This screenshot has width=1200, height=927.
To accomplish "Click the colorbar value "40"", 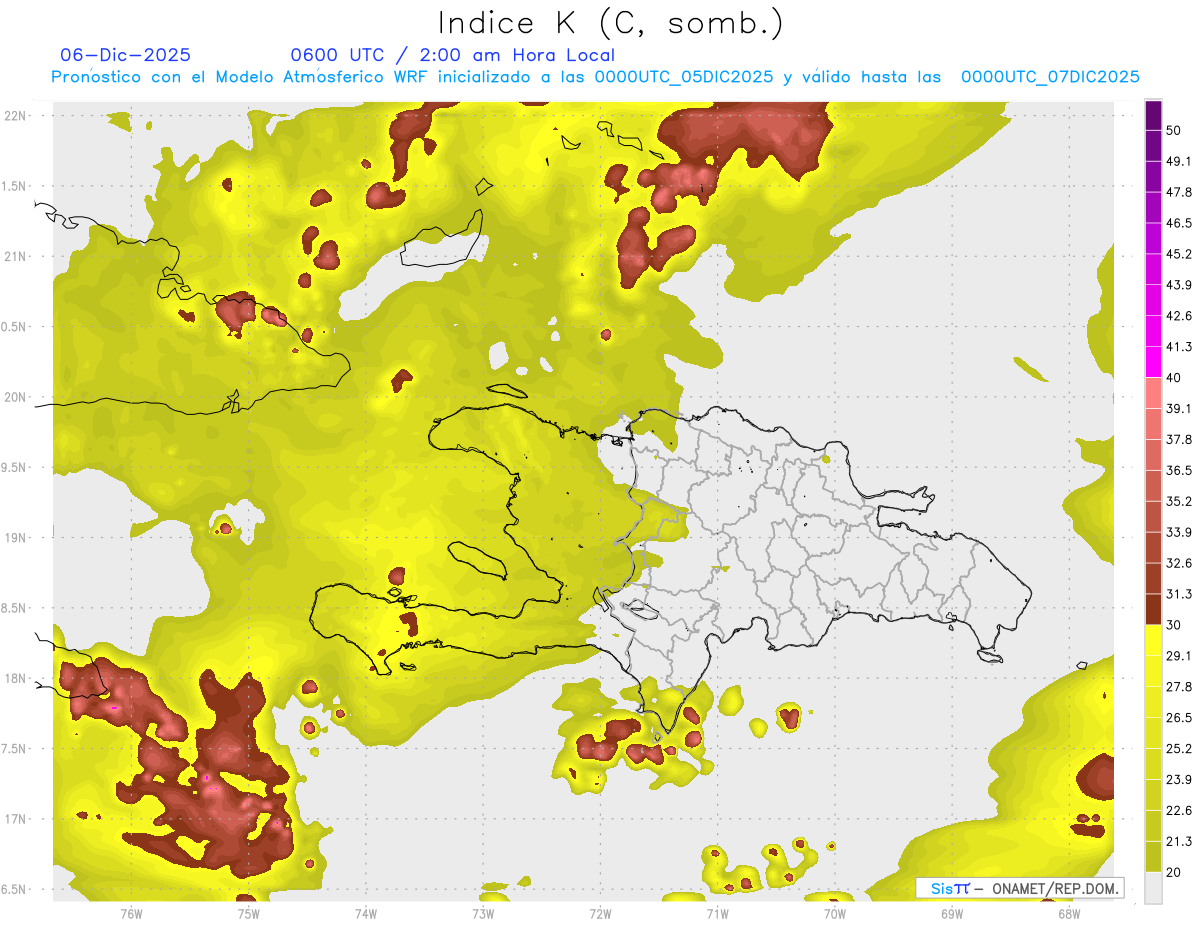I will [1174, 378].
